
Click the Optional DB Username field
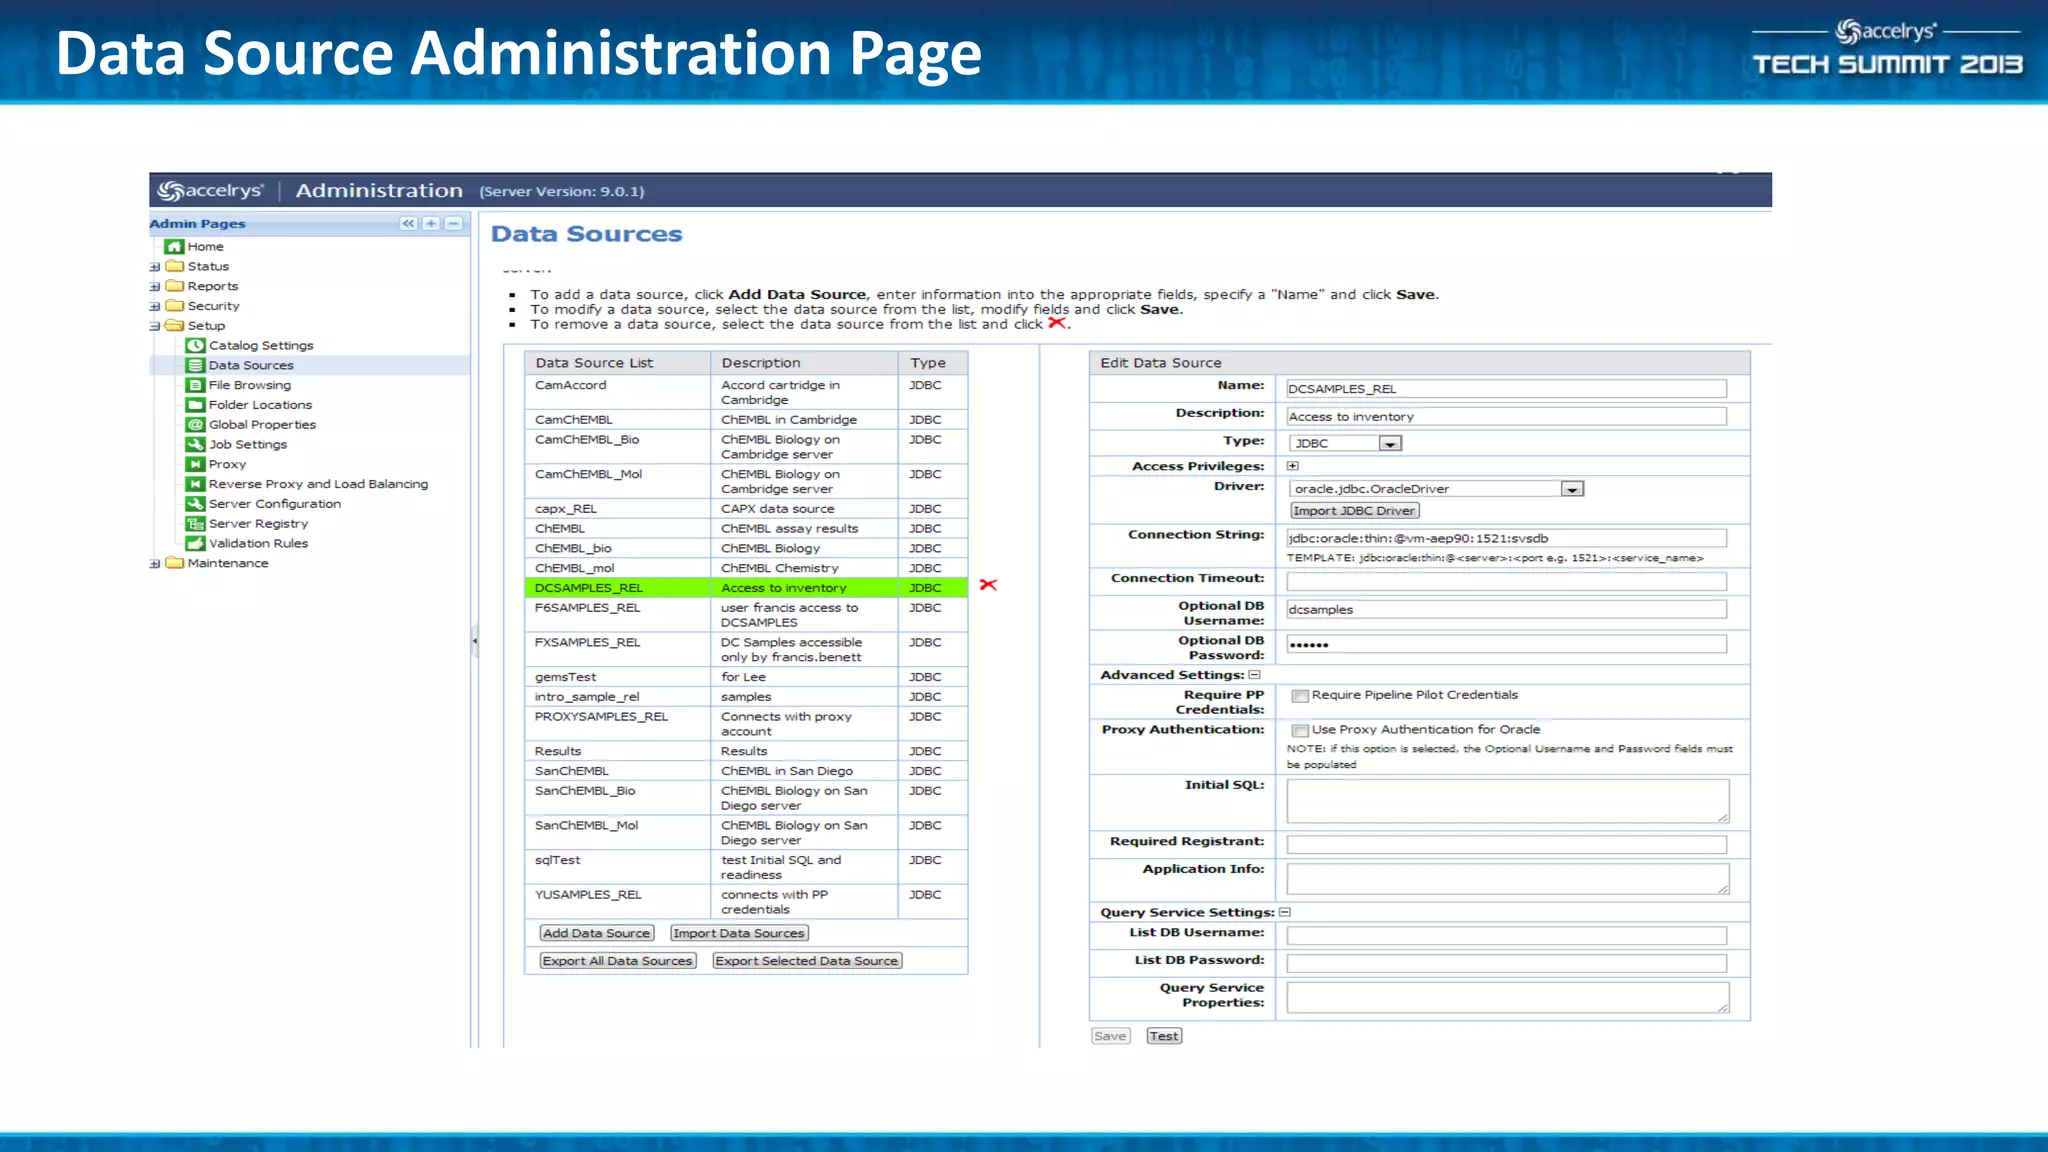(x=1506, y=610)
